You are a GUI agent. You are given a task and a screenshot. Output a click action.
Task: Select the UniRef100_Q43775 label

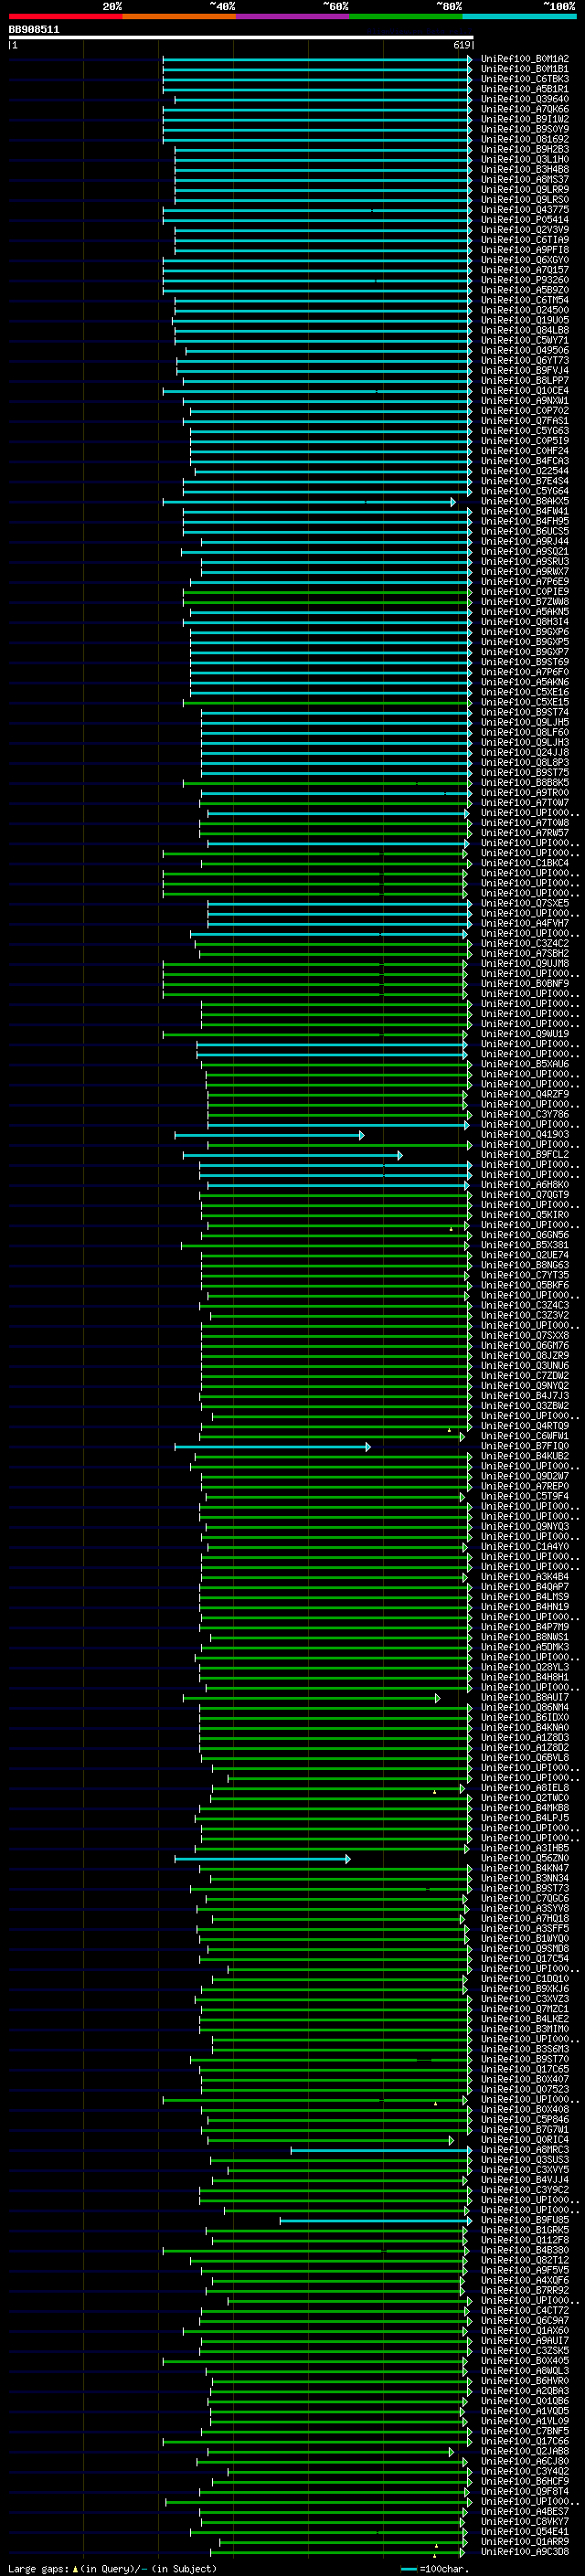pyautogui.click(x=525, y=210)
